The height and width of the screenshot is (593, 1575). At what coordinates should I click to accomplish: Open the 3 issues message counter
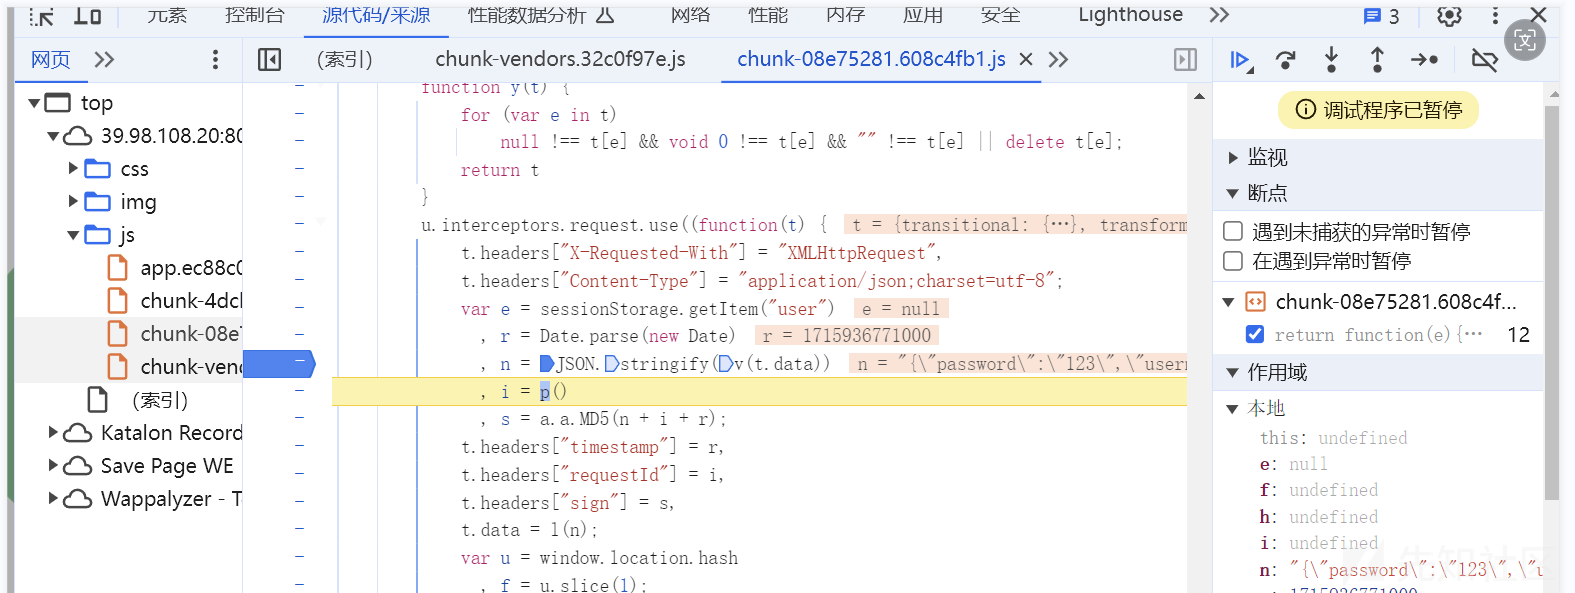(x=1382, y=16)
